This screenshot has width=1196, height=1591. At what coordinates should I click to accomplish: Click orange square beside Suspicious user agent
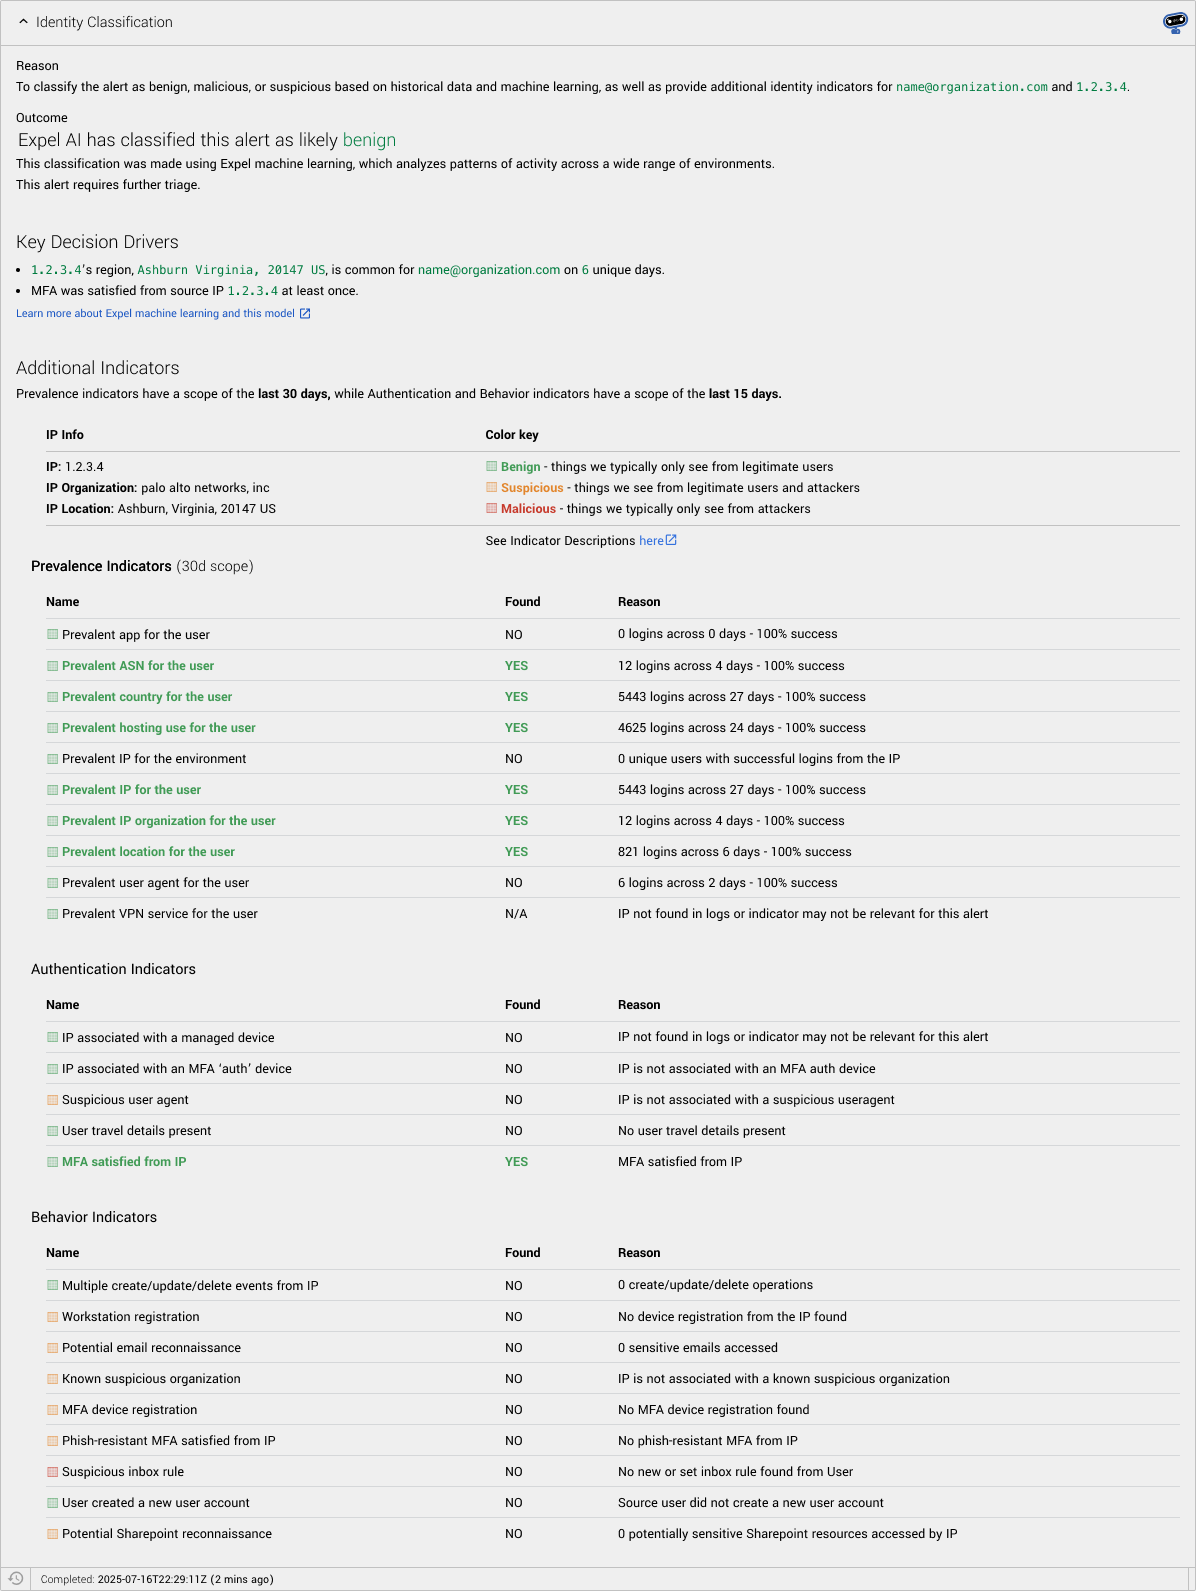tap(52, 1099)
